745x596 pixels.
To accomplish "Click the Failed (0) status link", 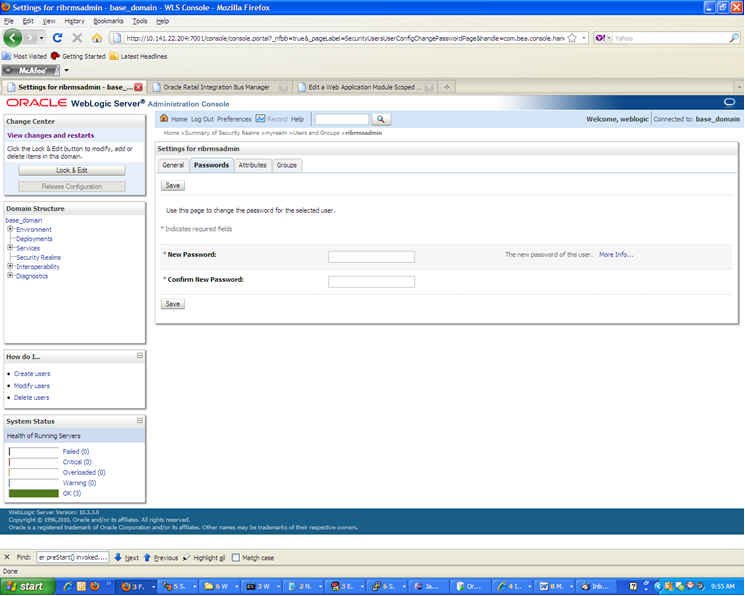I will (x=76, y=452).
